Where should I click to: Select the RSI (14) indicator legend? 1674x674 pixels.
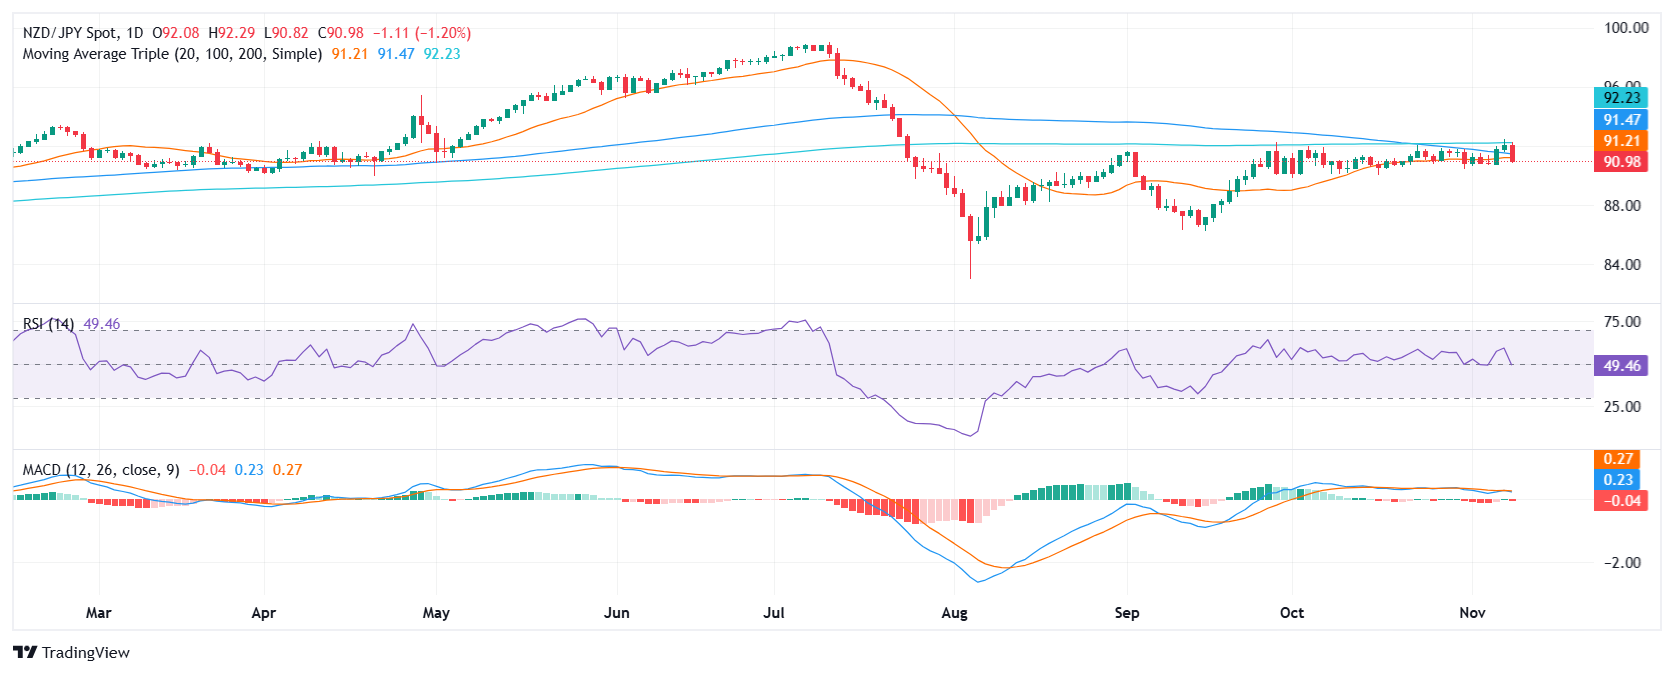[48, 324]
